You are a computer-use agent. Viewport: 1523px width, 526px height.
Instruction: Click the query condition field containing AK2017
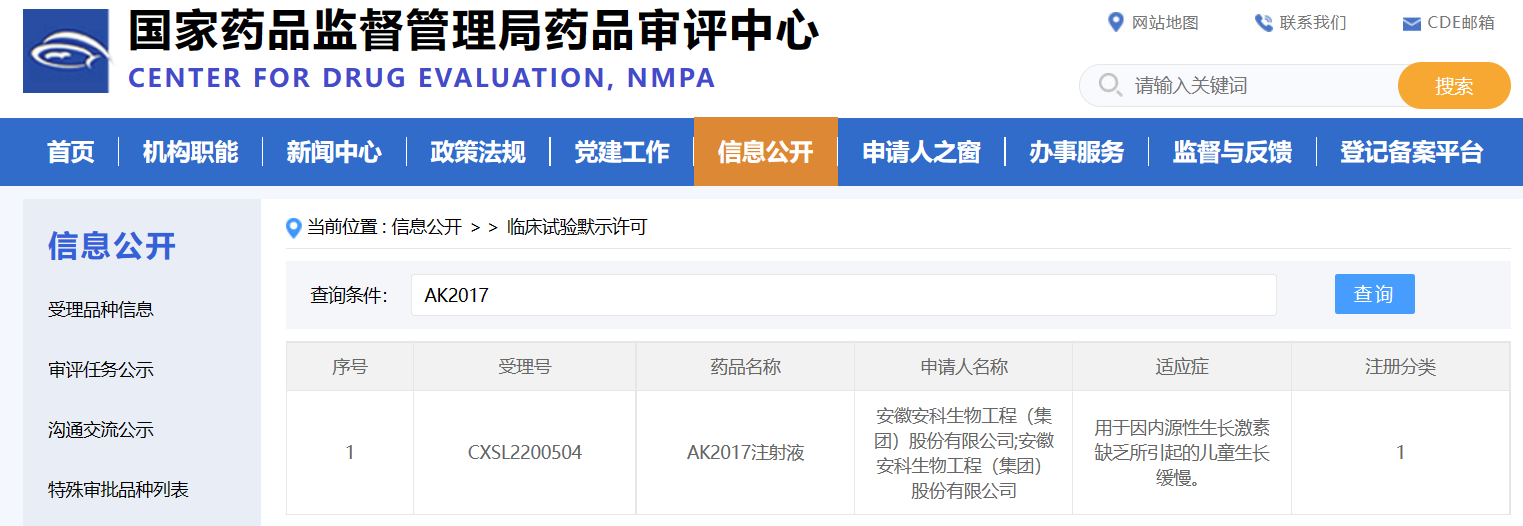843,295
